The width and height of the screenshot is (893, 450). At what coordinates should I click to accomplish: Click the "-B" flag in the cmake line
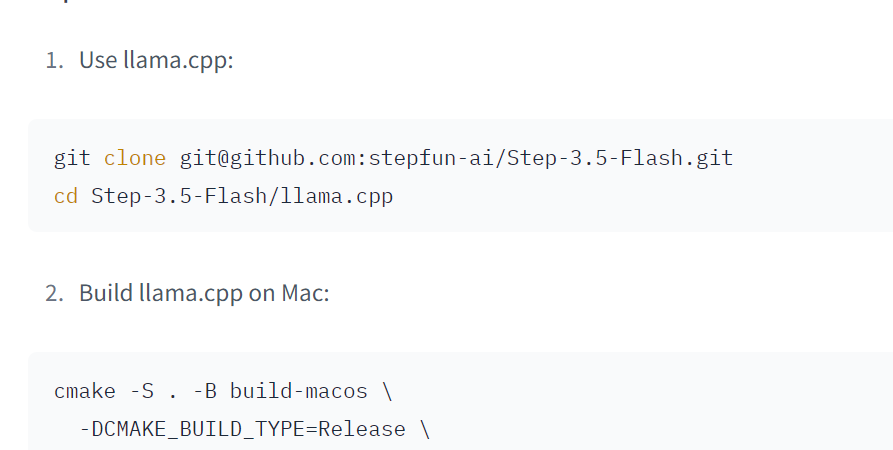204,391
